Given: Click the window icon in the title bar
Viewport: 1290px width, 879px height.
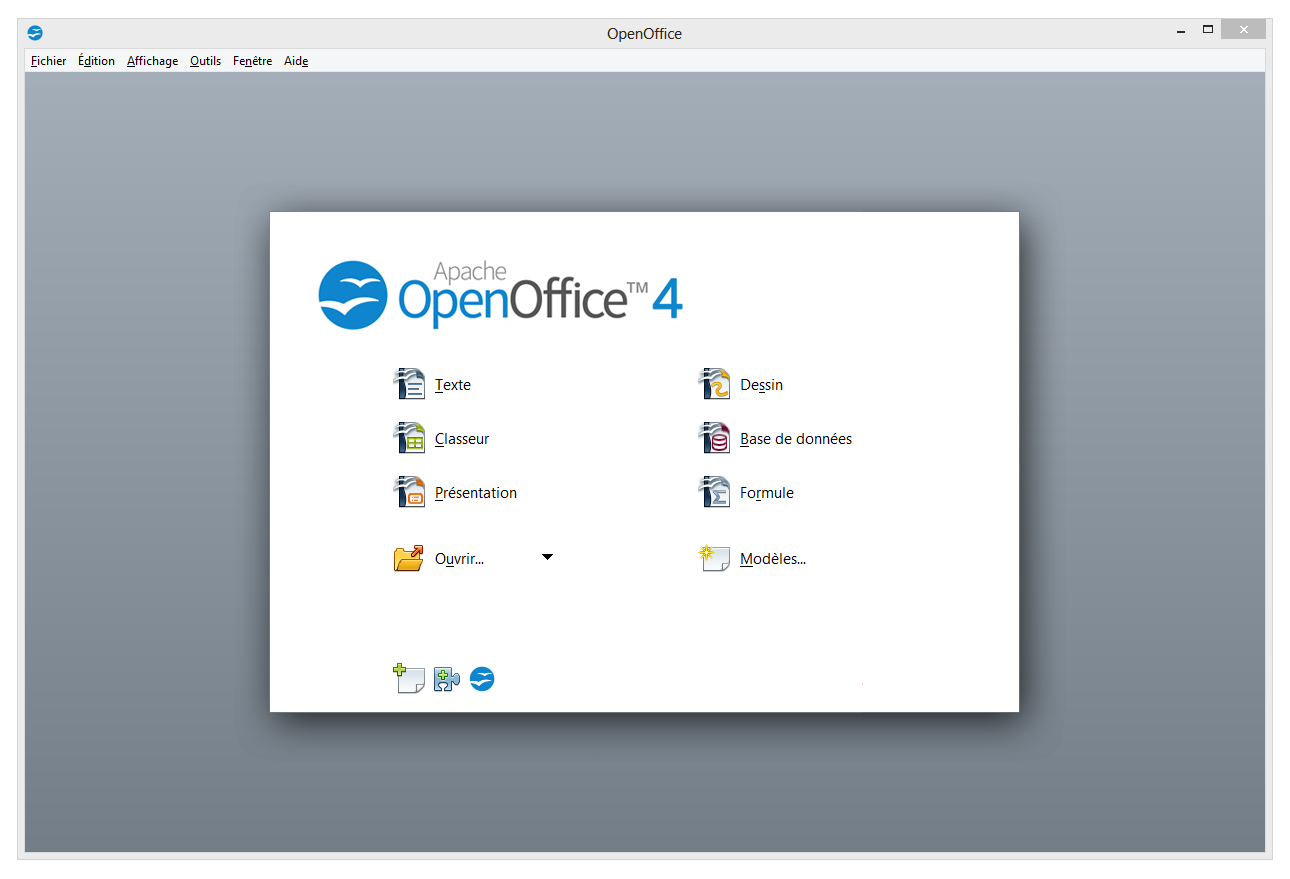Looking at the screenshot, I should pos(35,32).
